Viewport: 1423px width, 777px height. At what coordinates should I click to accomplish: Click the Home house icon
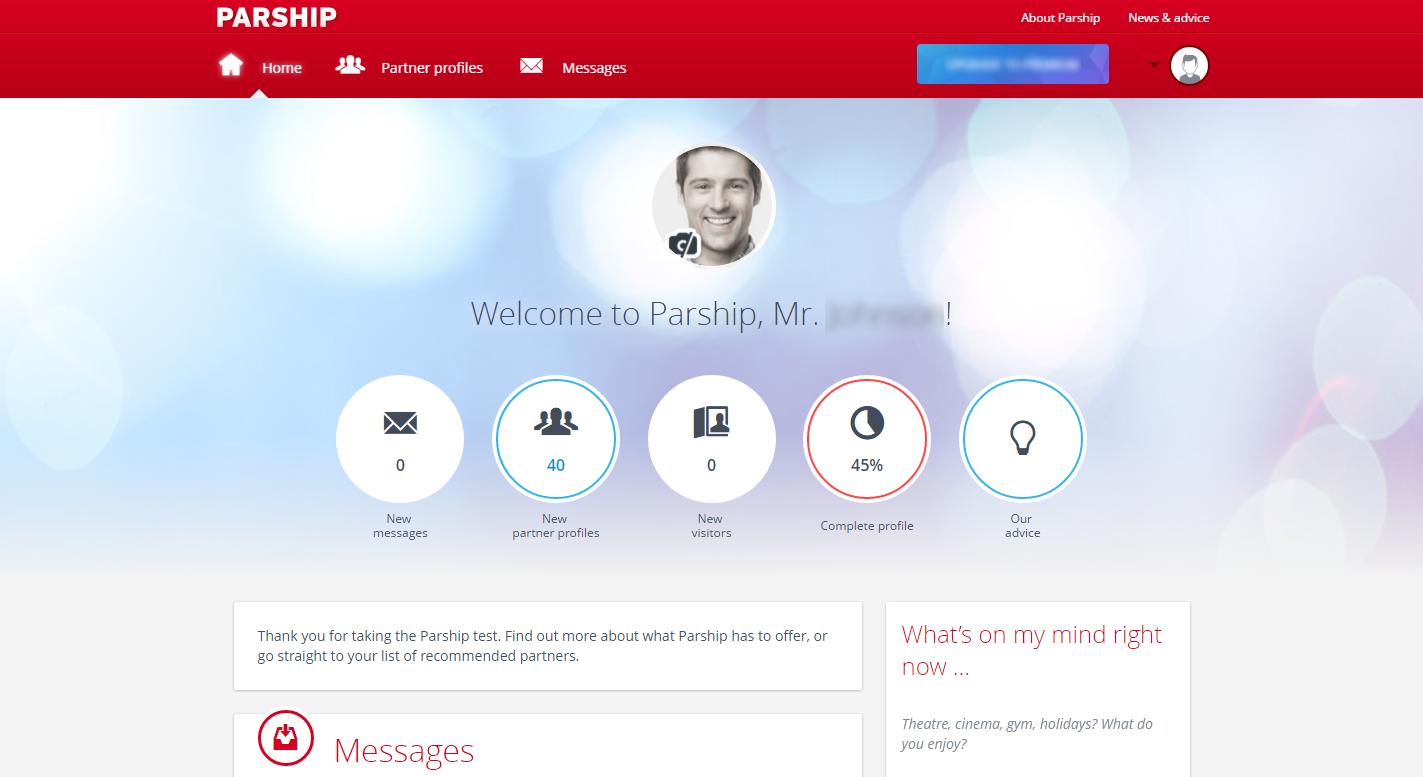231,66
